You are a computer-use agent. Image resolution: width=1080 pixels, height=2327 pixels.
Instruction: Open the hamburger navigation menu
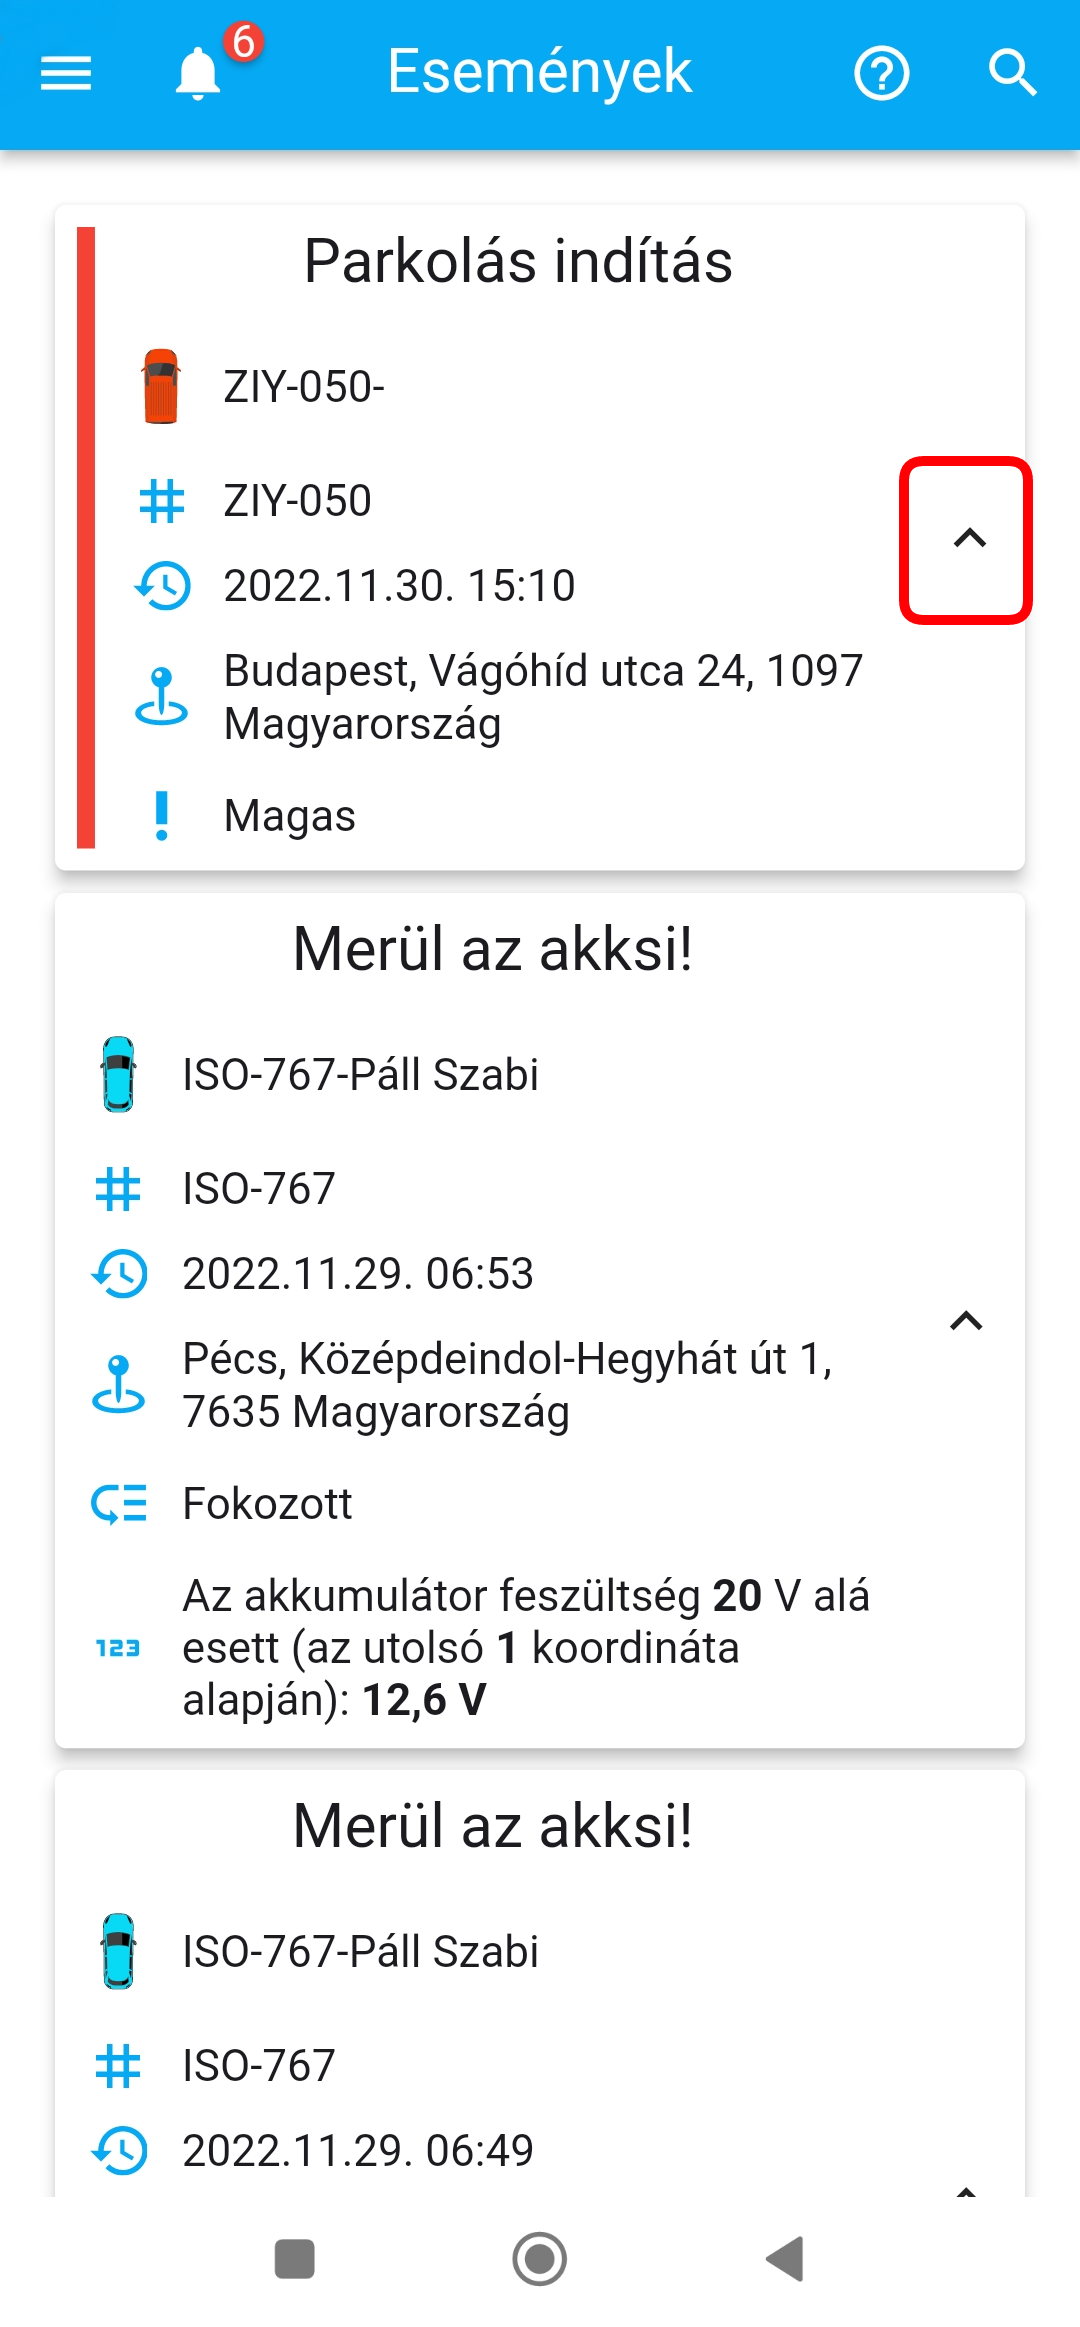pyautogui.click(x=66, y=73)
